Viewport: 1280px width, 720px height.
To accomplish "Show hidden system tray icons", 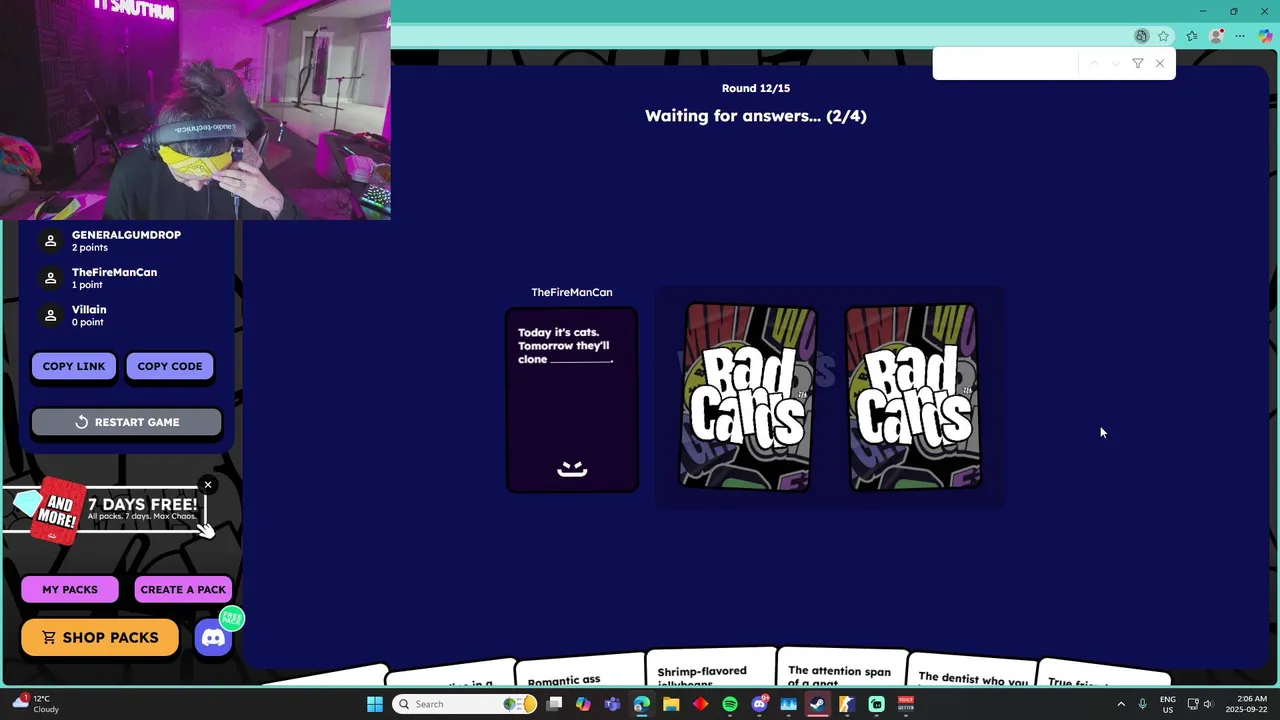I will click(x=1121, y=704).
